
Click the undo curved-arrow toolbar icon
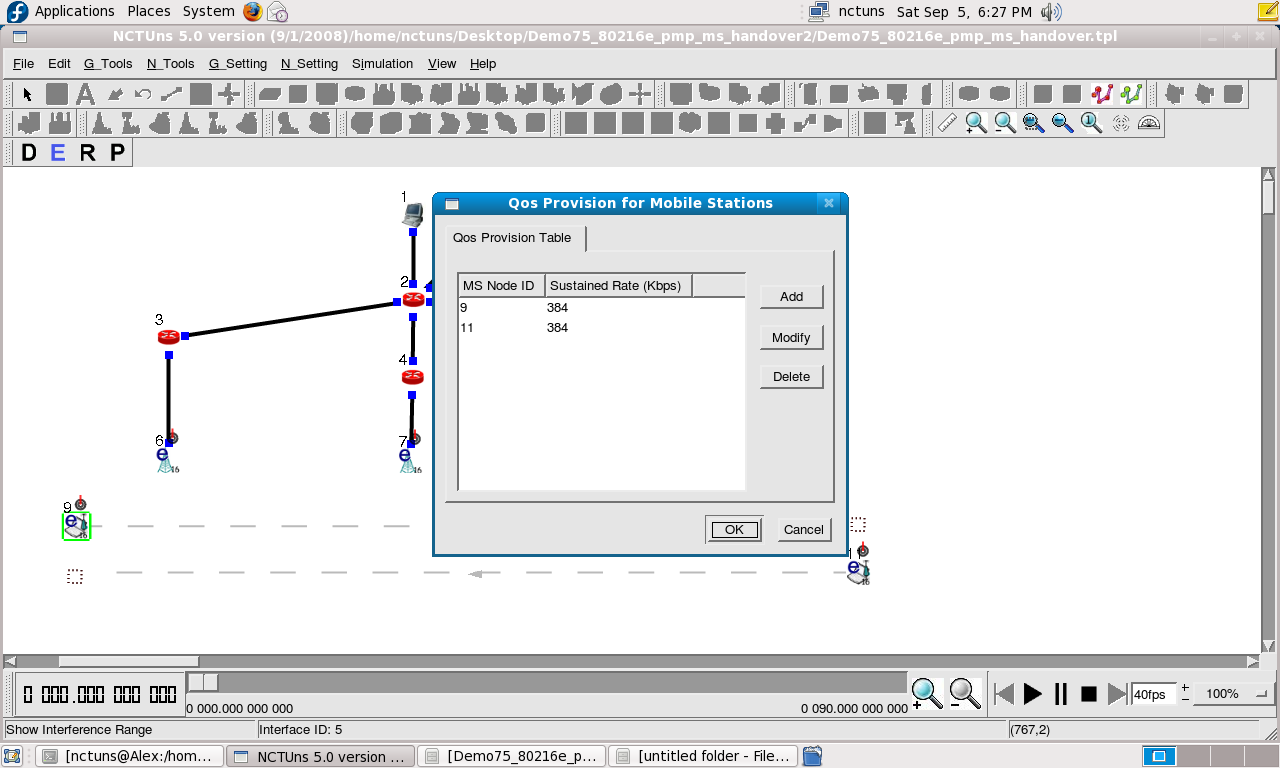[143, 94]
